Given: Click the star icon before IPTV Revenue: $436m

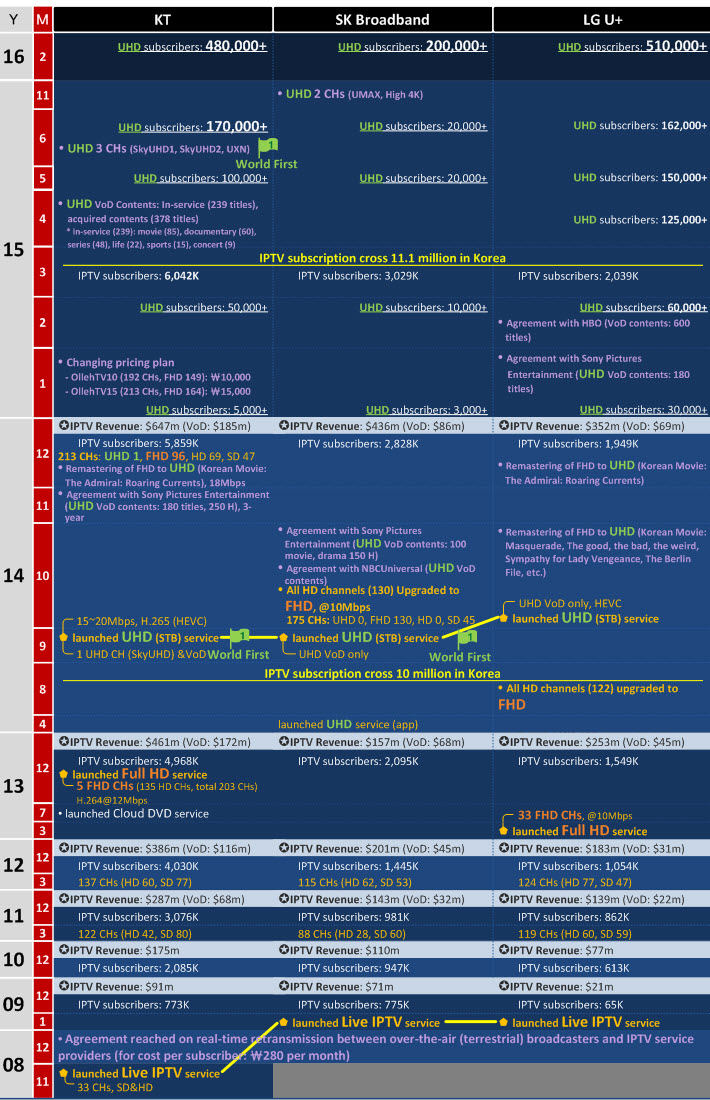Looking at the screenshot, I should [284, 426].
